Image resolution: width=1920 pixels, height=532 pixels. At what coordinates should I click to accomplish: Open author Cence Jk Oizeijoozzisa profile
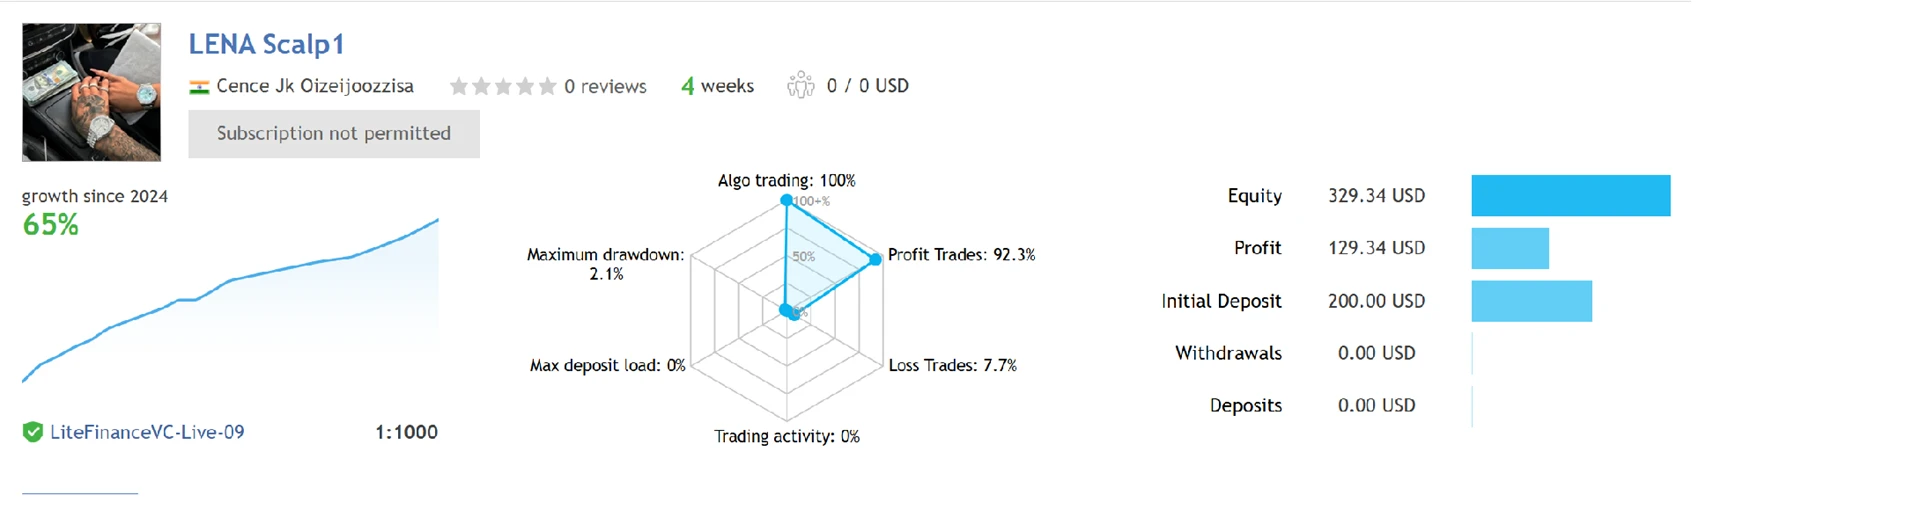click(x=315, y=86)
